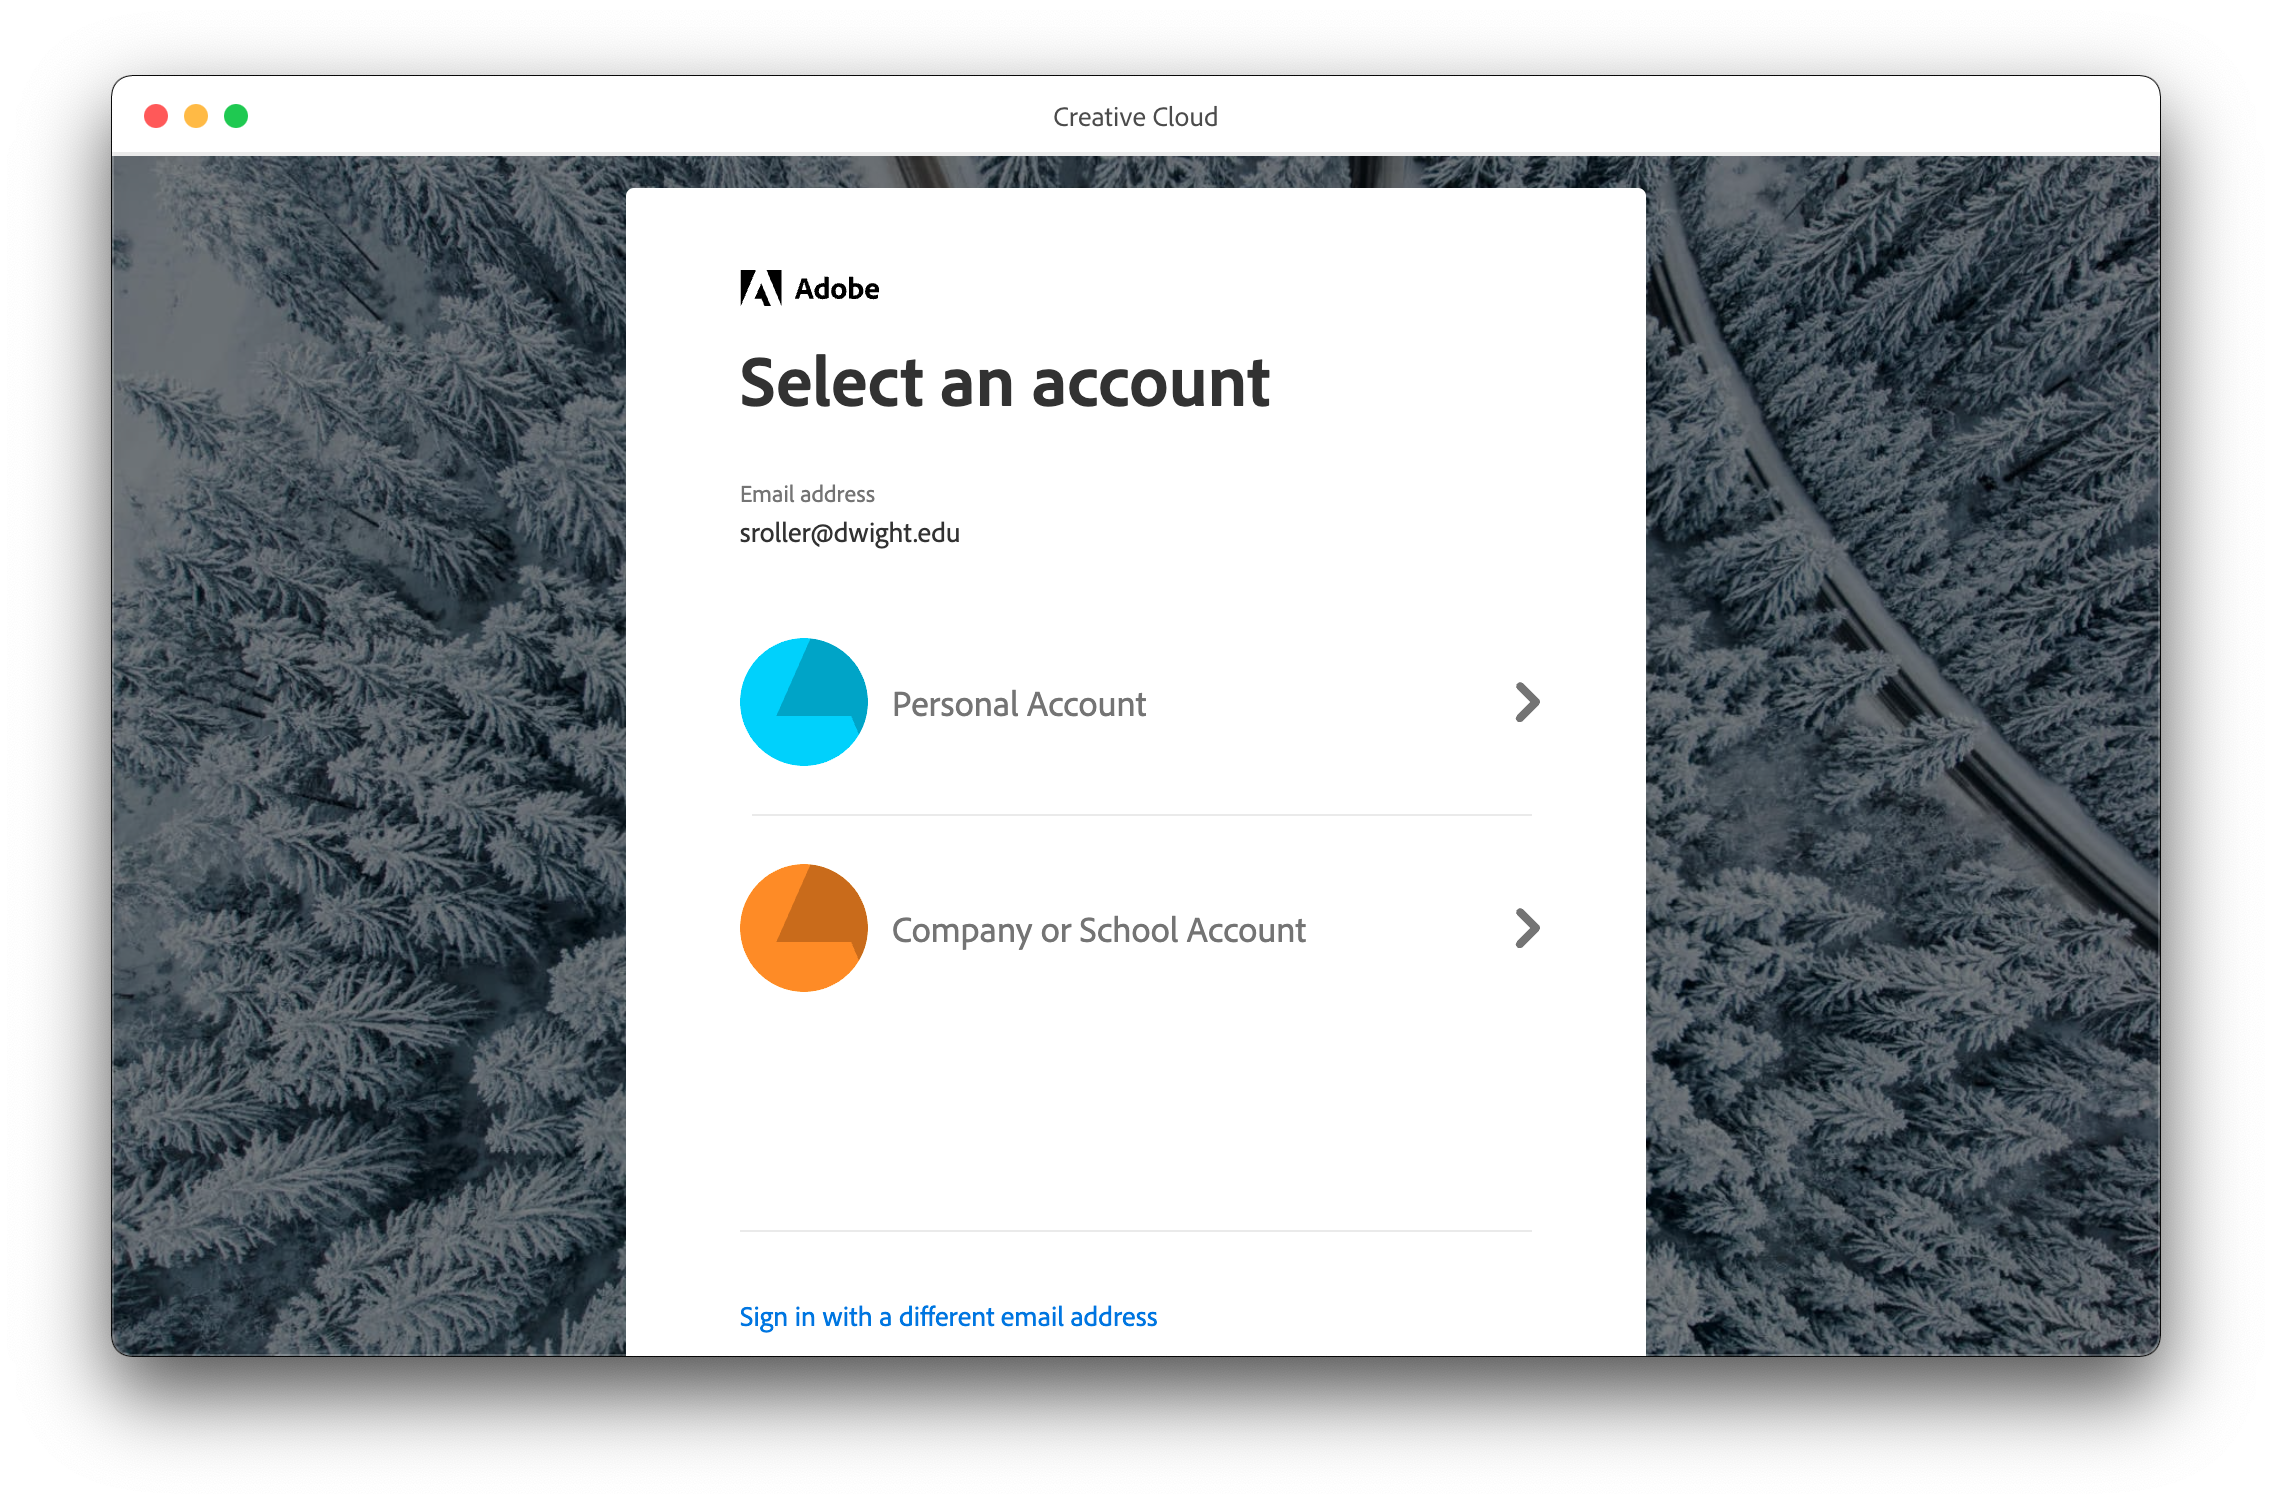
Task: Click the sroller@dwight.edu email text
Action: click(x=849, y=533)
